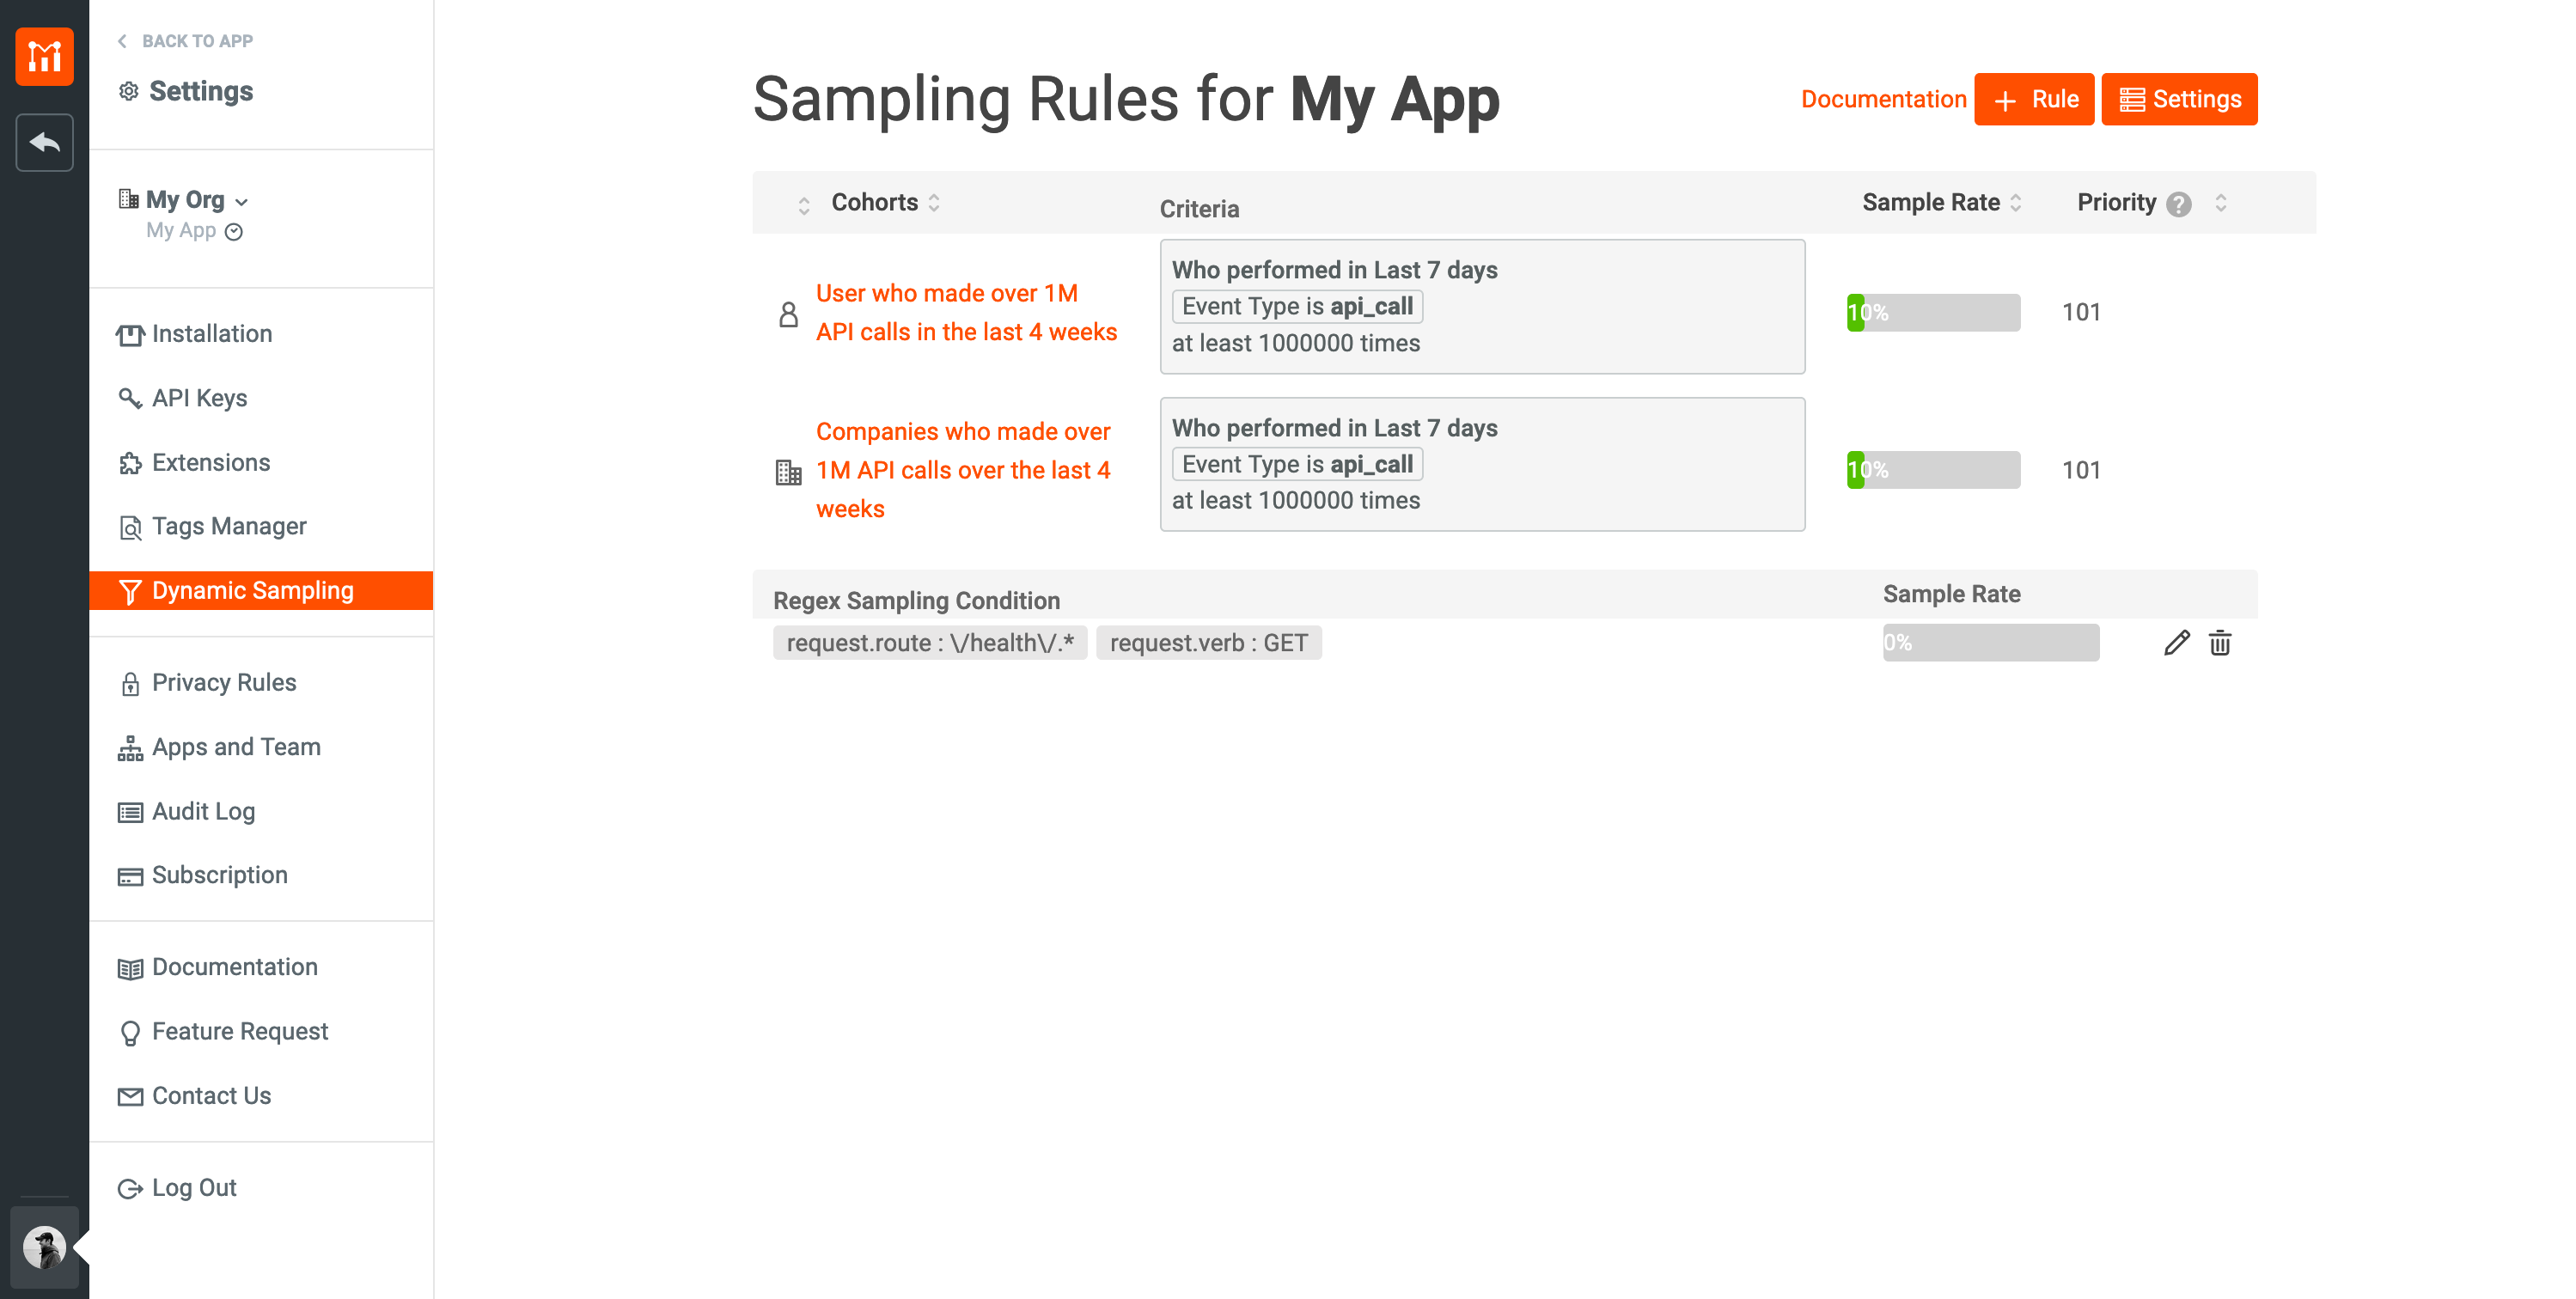This screenshot has height=1299, width=2576.
Task: Open Tags Manager via its magnifier-tag icon
Action: coord(130,527)
